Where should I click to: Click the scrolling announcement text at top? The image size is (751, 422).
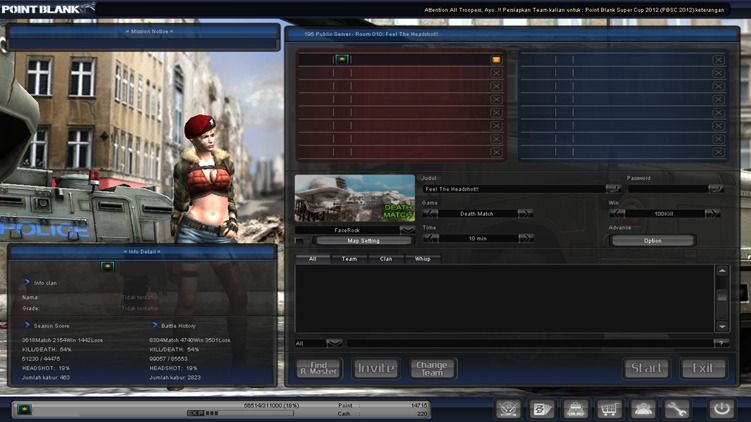[x=574, y=10]
